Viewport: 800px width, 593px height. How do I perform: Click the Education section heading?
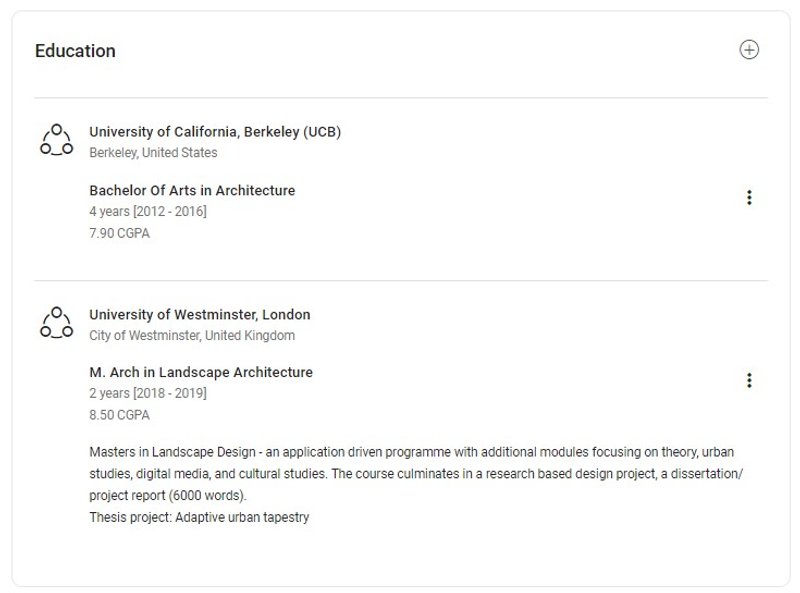tap(75, 51)
